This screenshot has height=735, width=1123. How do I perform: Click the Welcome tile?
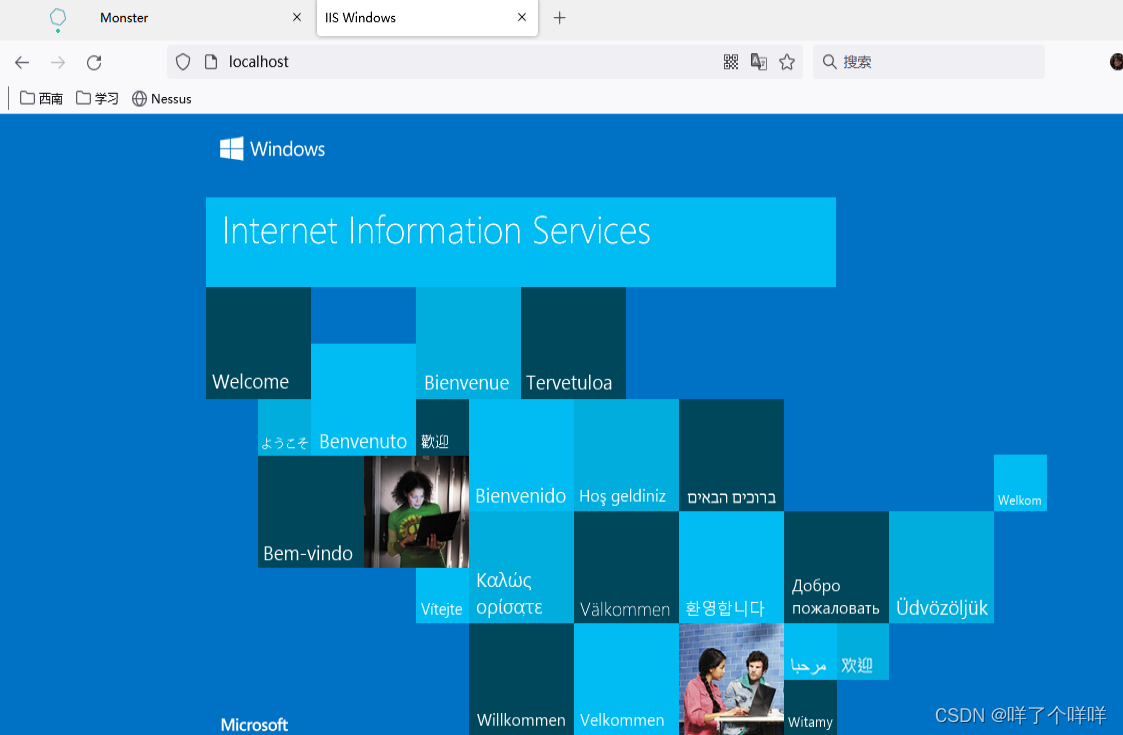(x=259, y=343)
